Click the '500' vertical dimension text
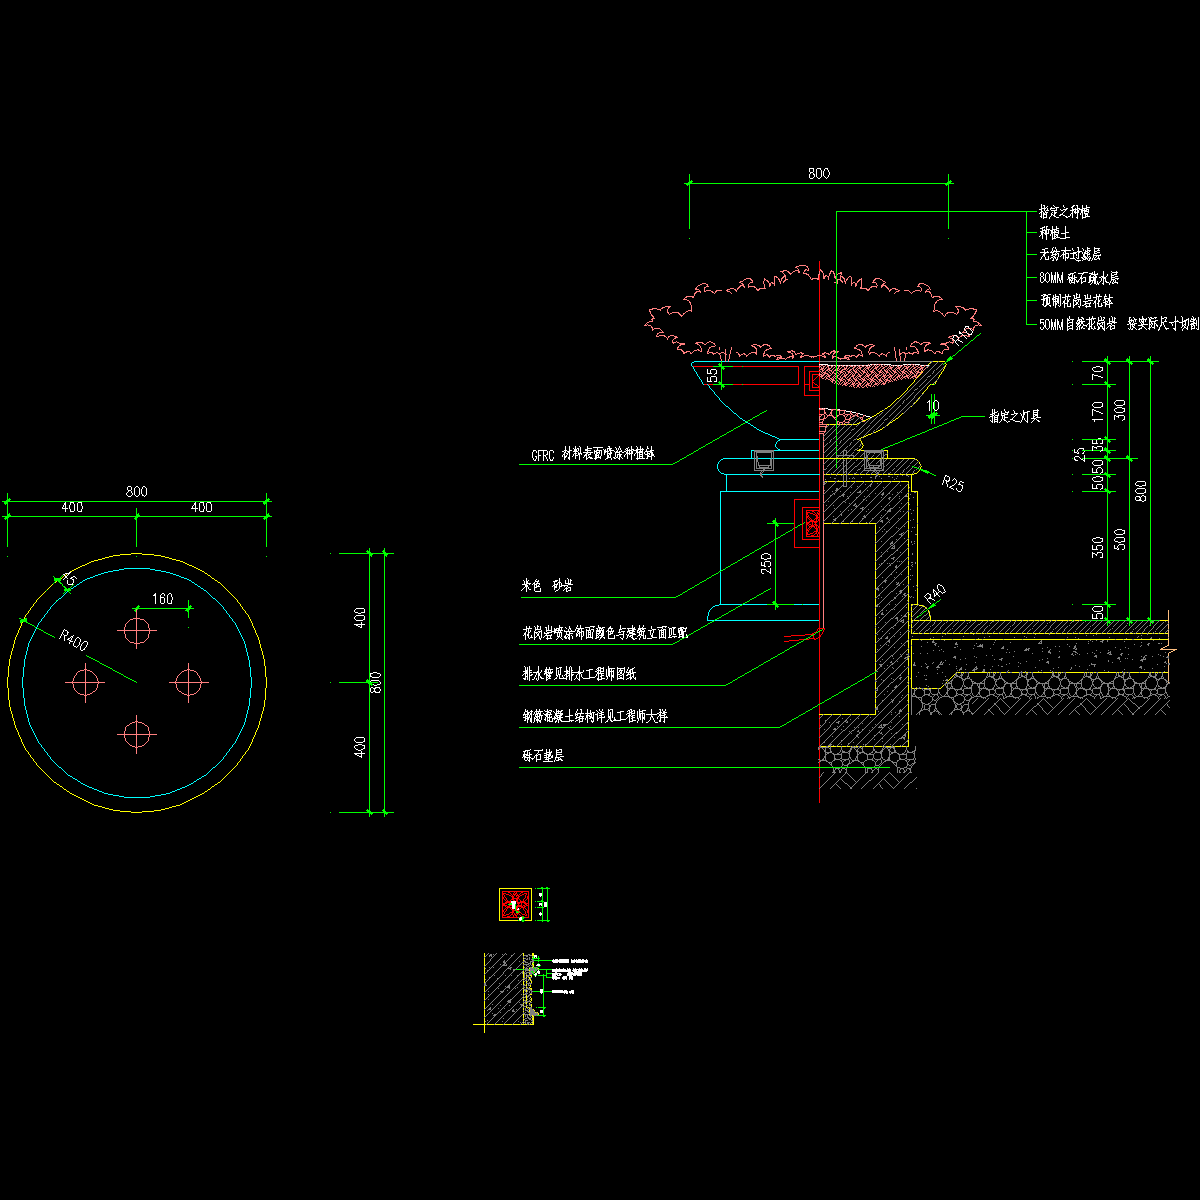 (x=1120, y=540)
